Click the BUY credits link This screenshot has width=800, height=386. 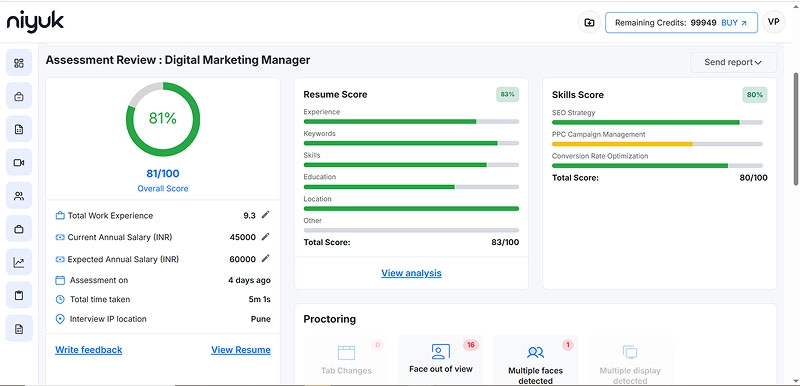[734, 23]
